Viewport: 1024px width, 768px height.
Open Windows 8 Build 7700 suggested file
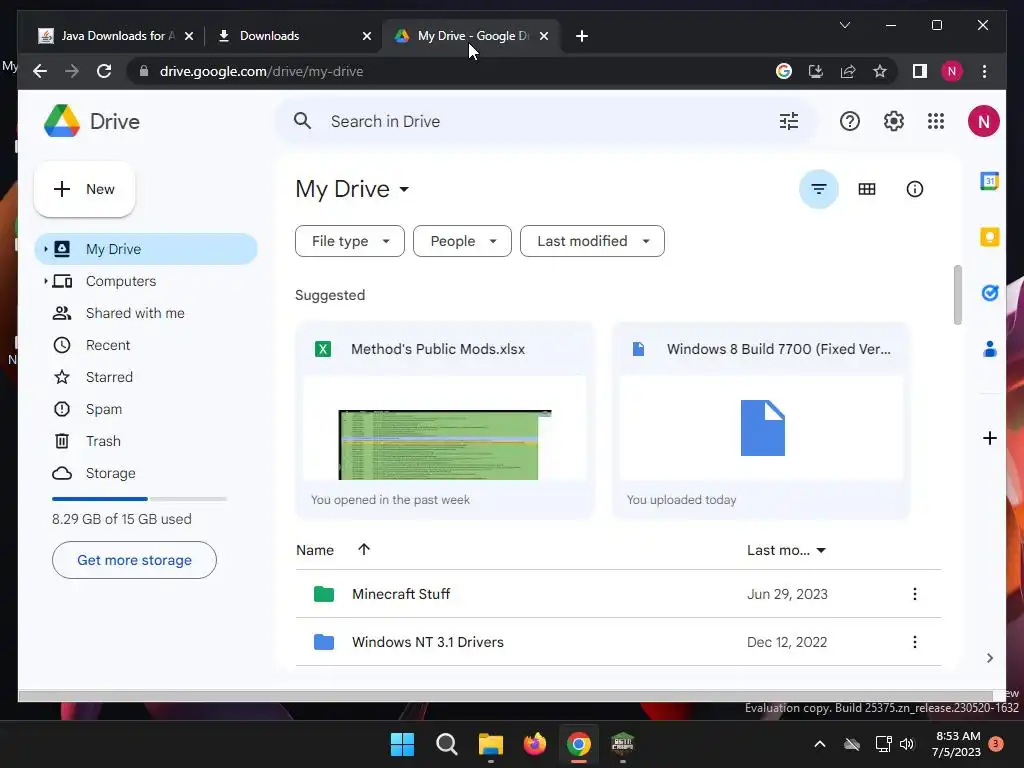point(761,421)
